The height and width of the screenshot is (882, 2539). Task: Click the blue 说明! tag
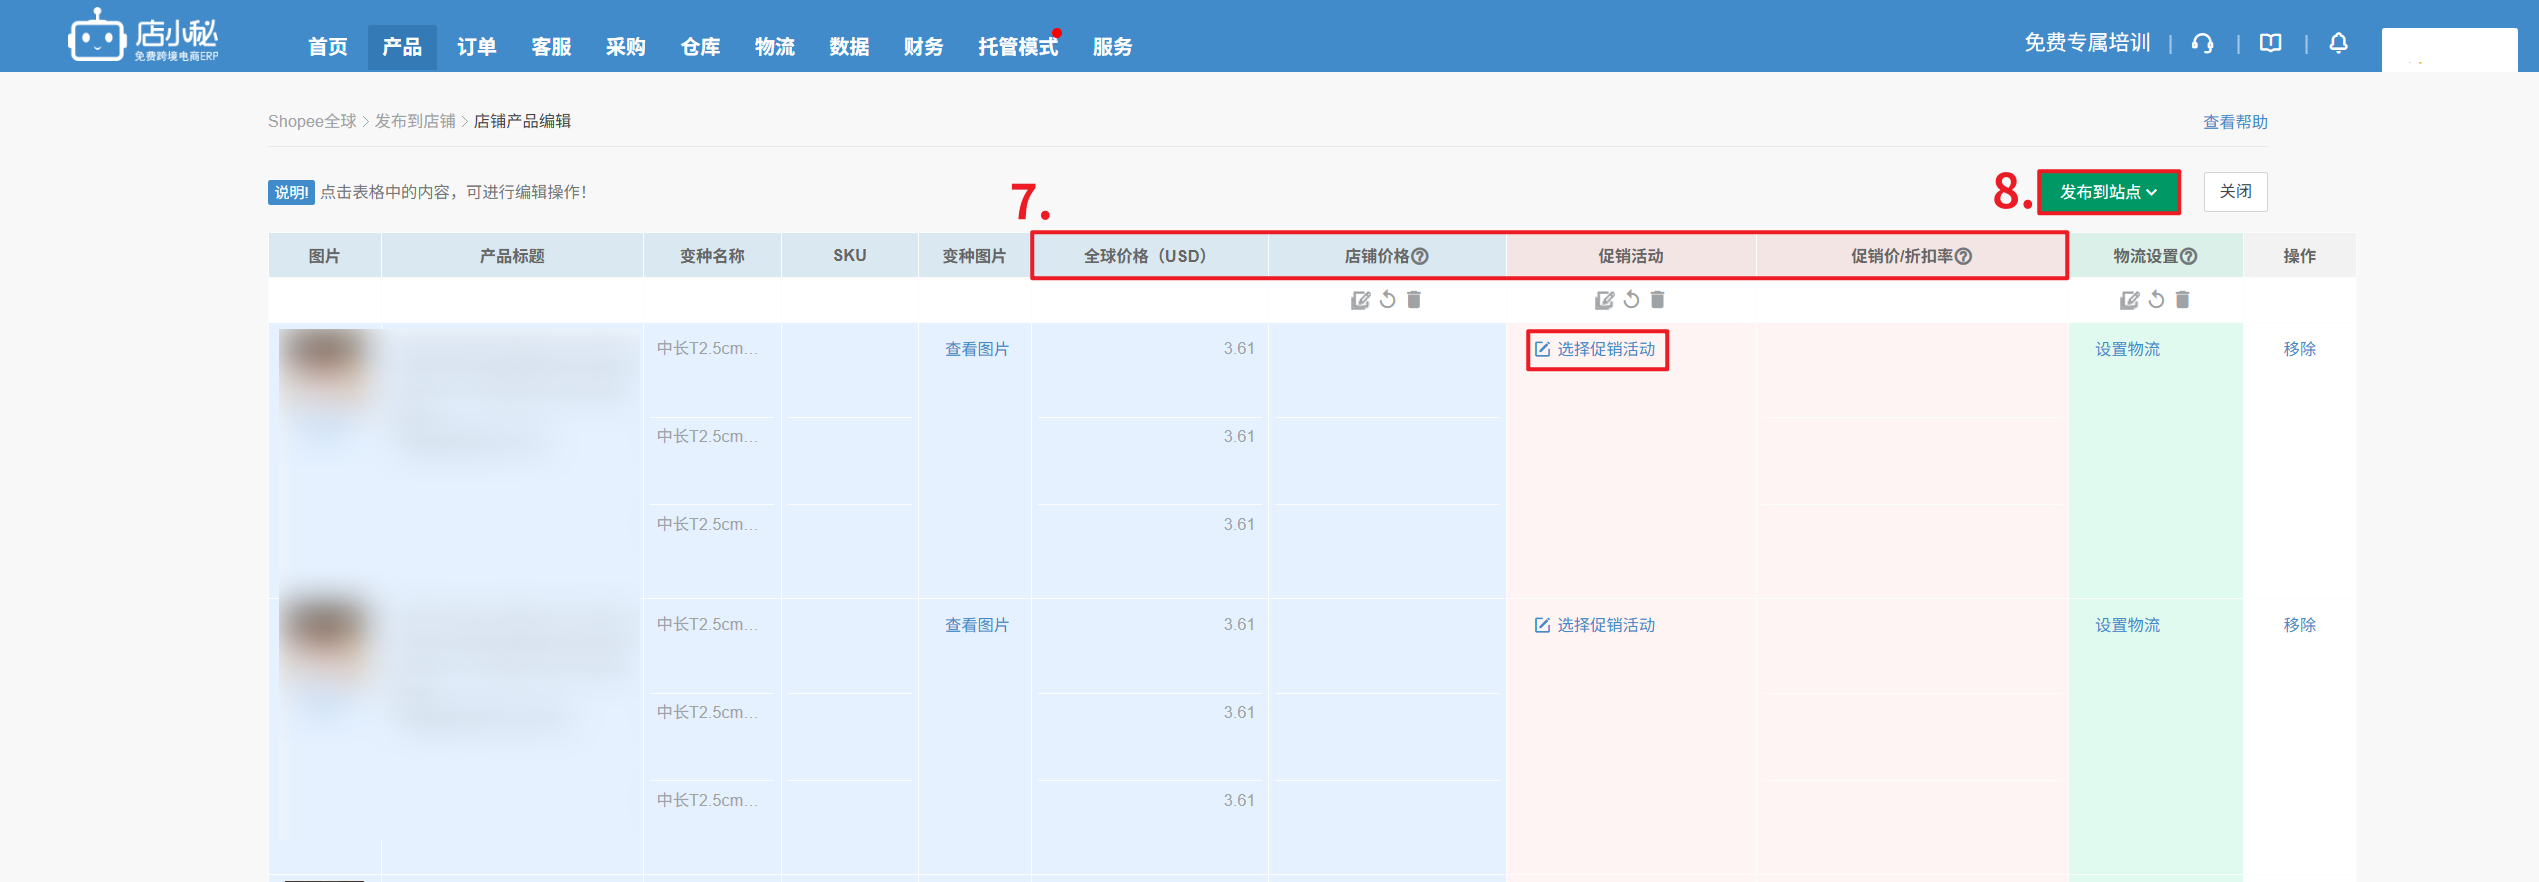click(291, 192)
